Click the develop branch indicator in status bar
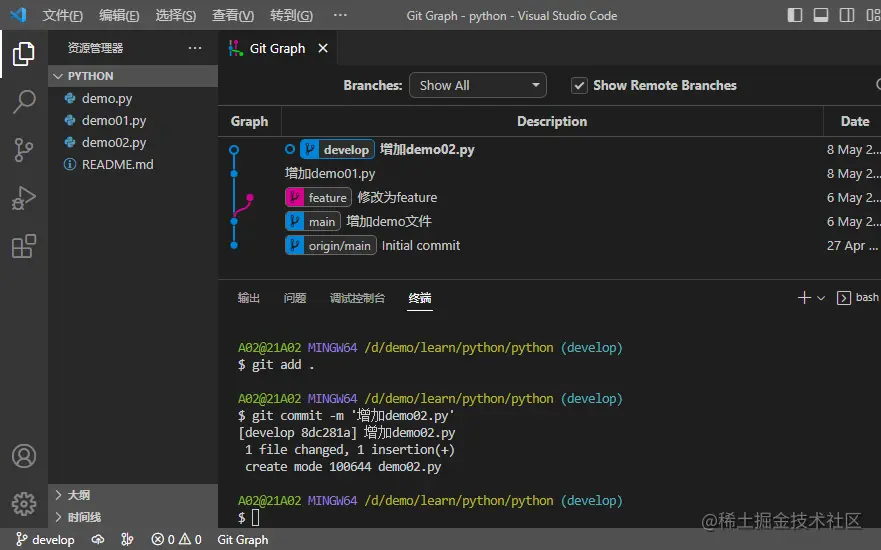Screen dimensions: 881x550 [x=45, y=540]
